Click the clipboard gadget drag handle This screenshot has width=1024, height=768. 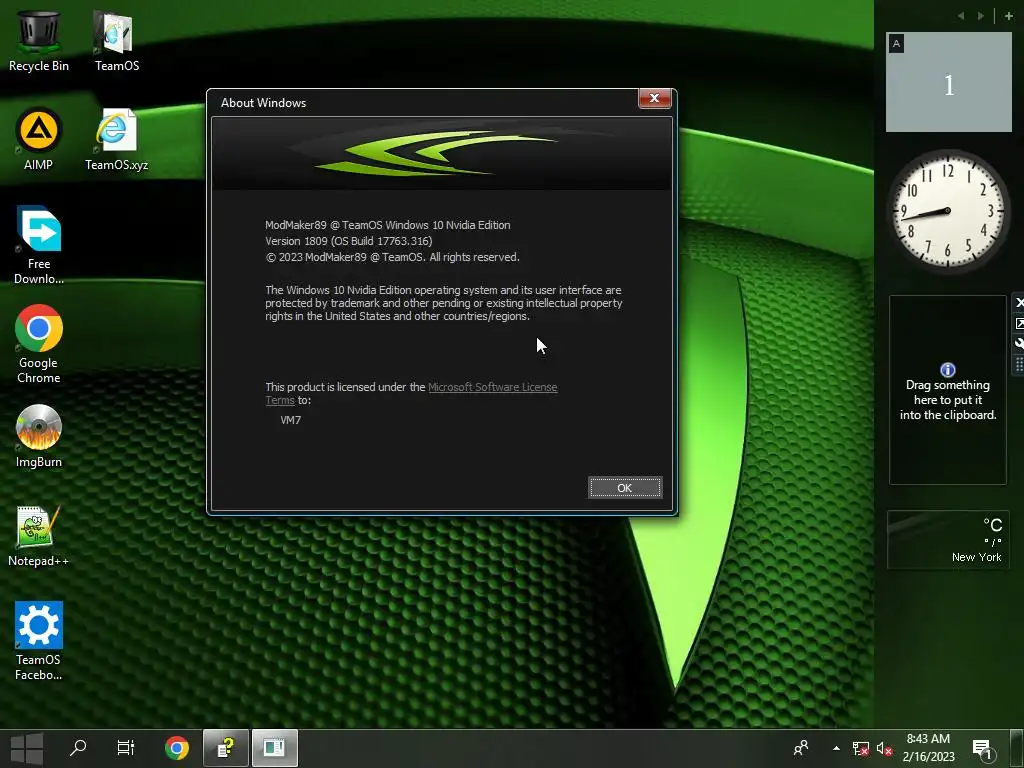(1019, 364)
